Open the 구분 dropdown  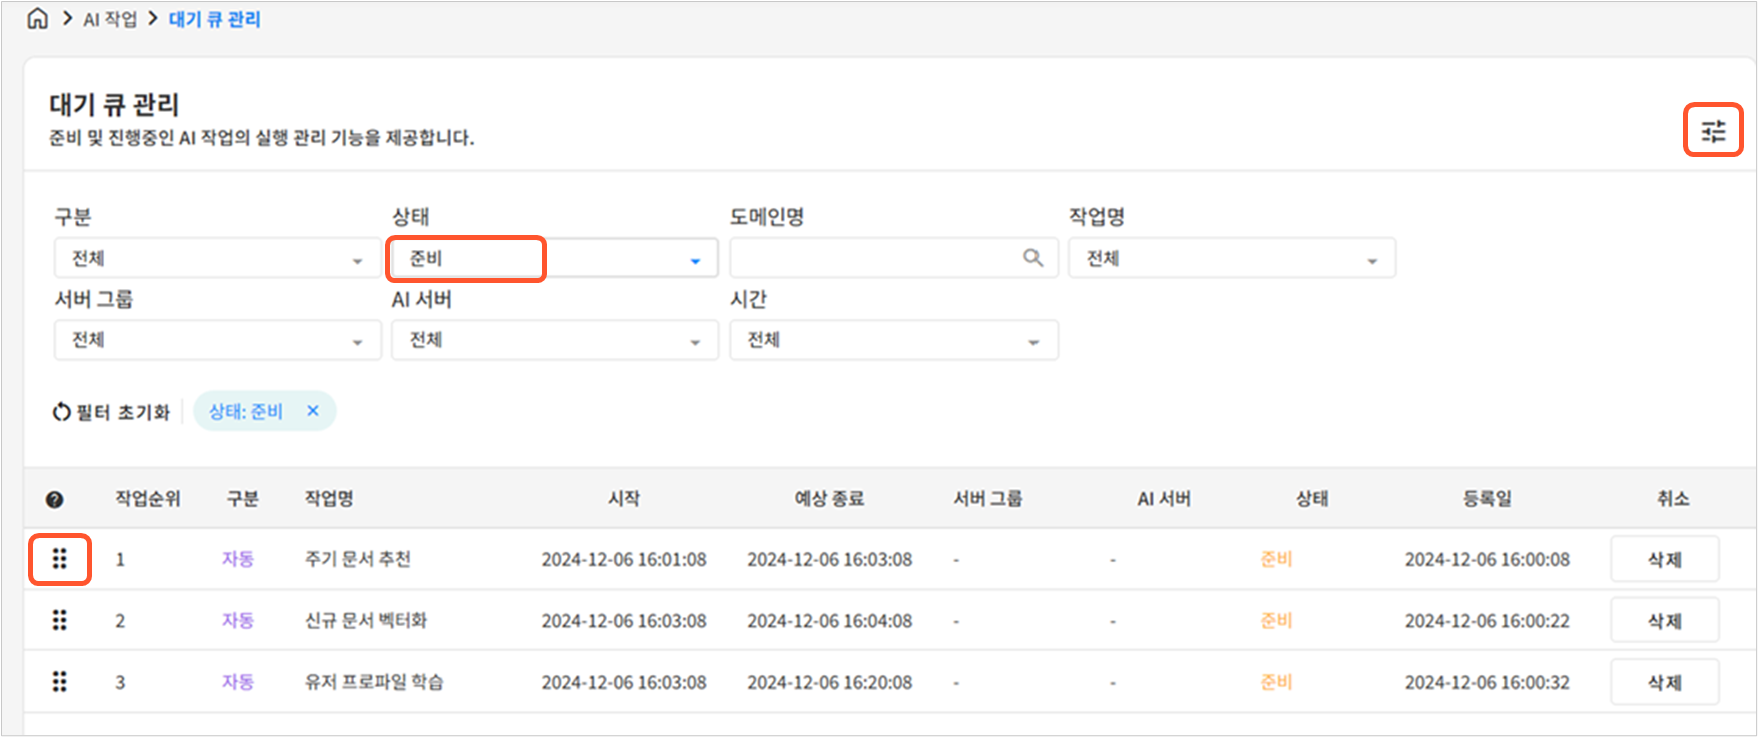217,259
